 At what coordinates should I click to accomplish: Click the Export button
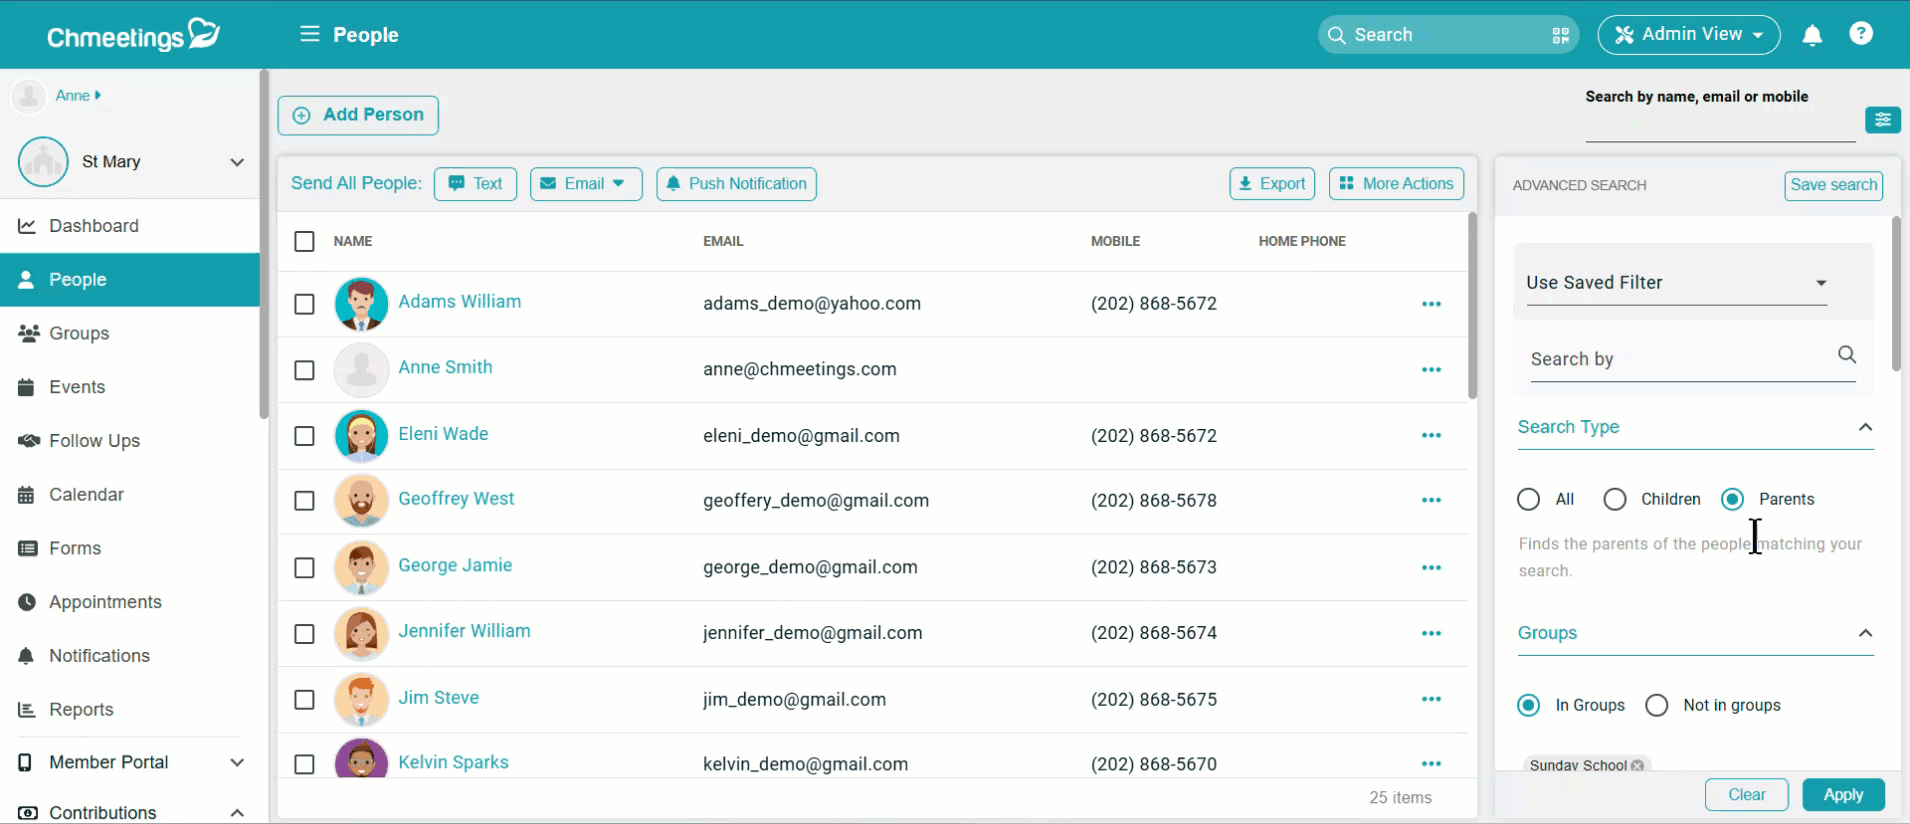1272,184
